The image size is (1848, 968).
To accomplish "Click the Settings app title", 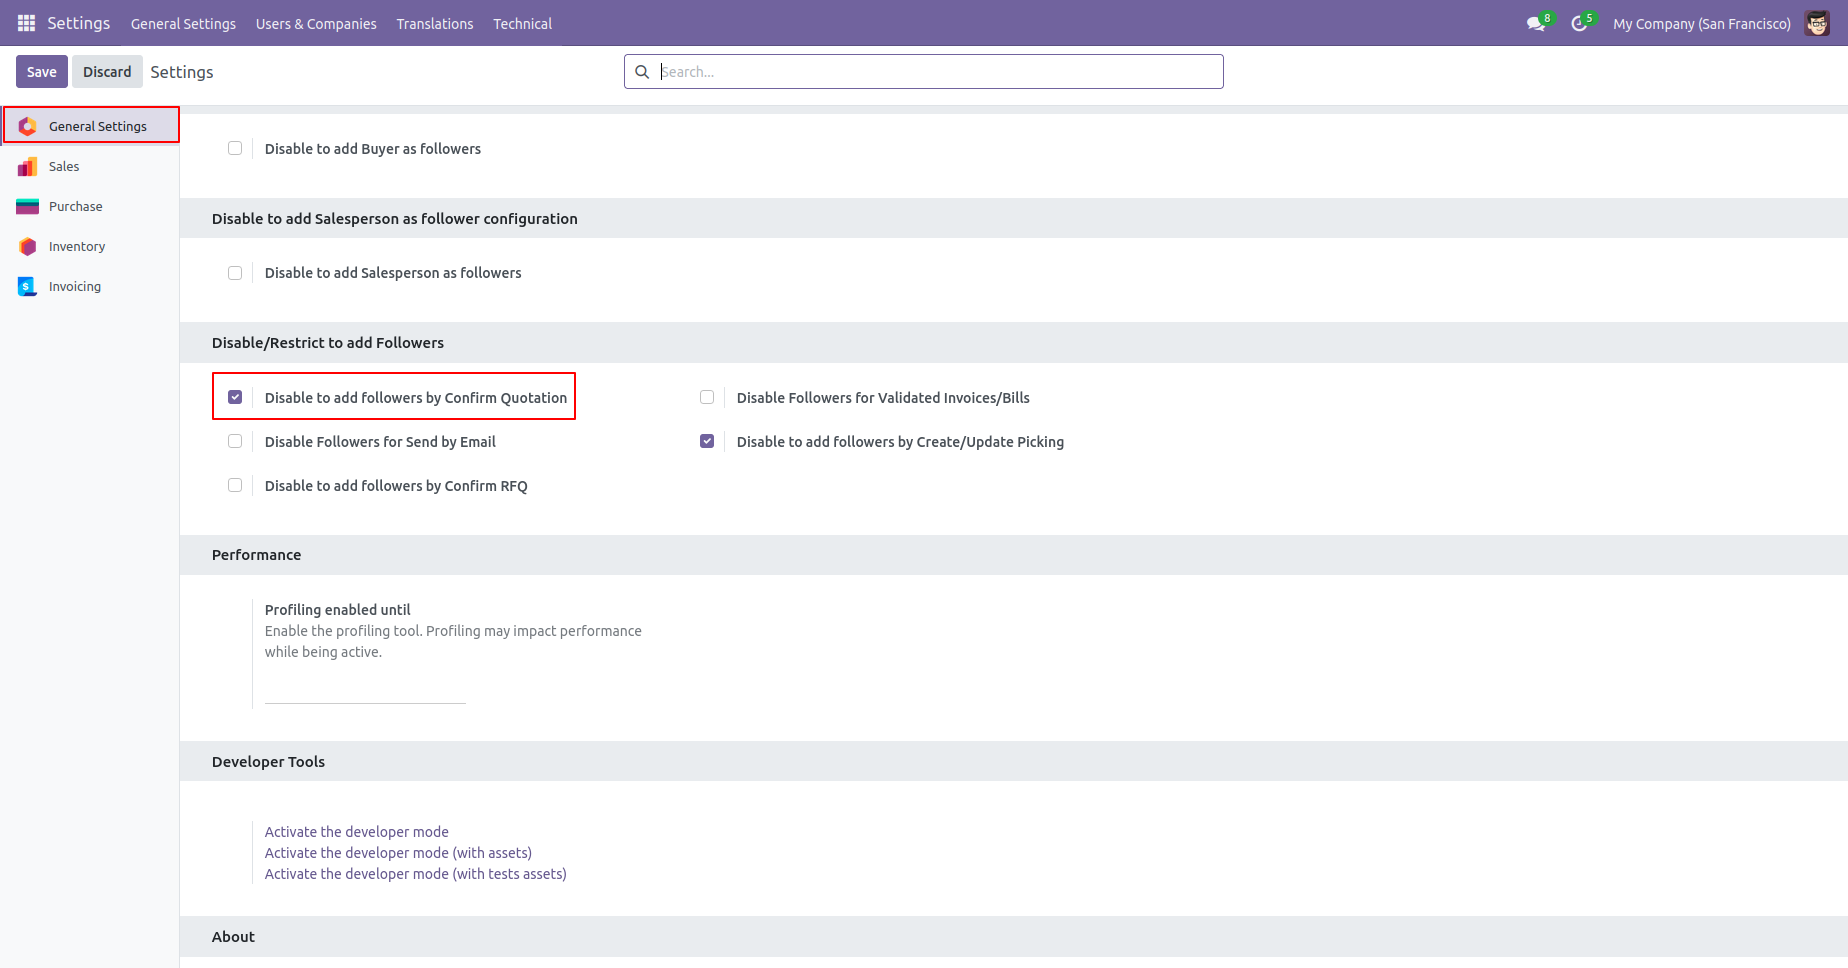I will (79, 23).
